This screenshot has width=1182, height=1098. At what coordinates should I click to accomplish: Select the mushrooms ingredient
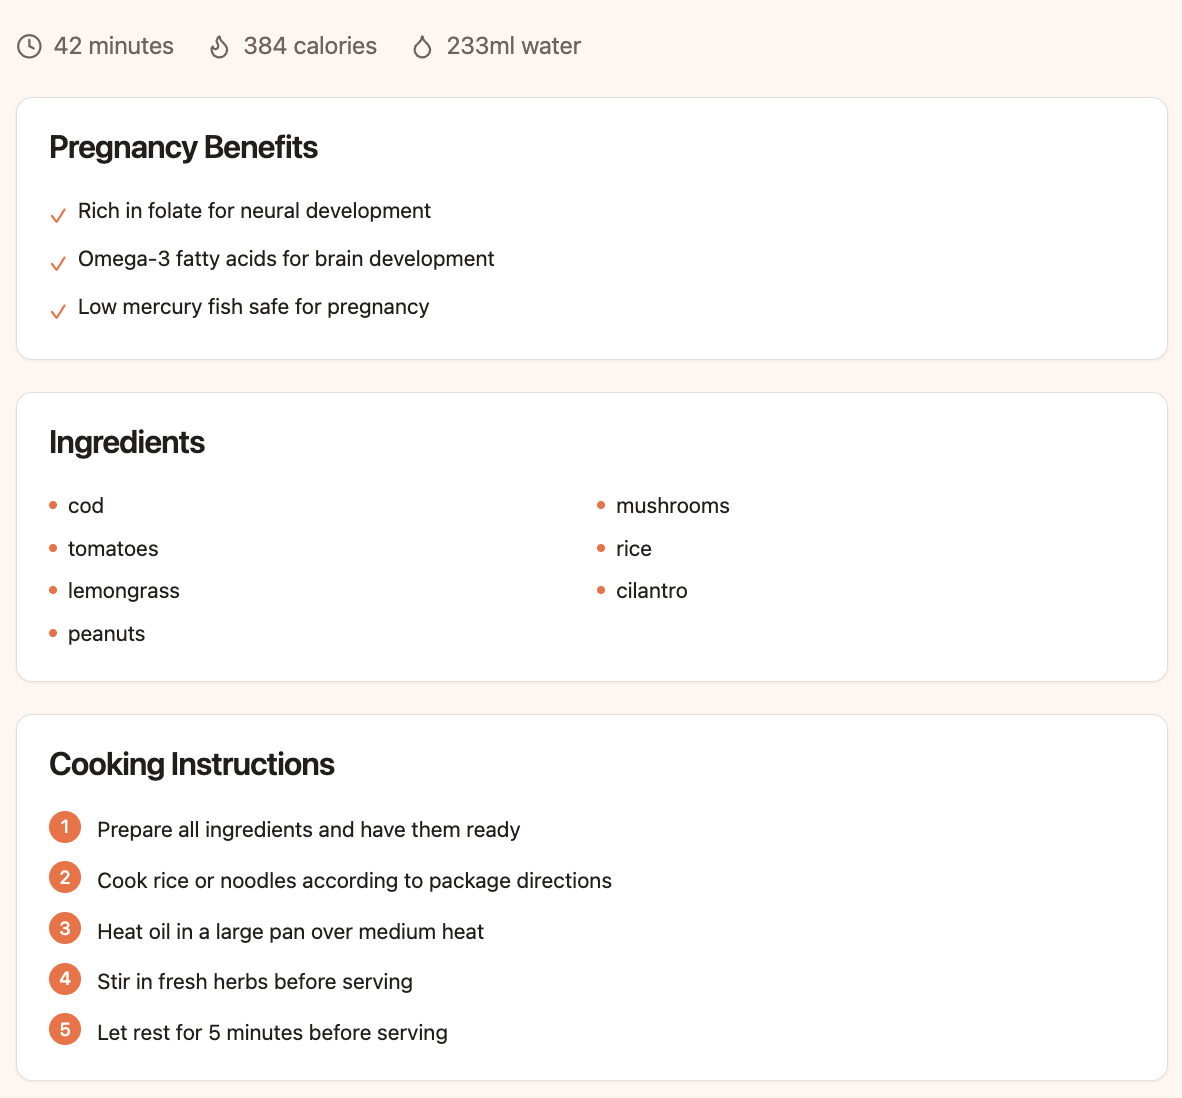(x=672, y=506)
